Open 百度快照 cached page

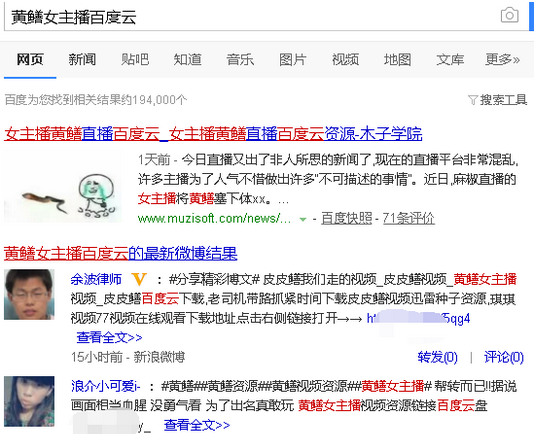pos(346,218)
